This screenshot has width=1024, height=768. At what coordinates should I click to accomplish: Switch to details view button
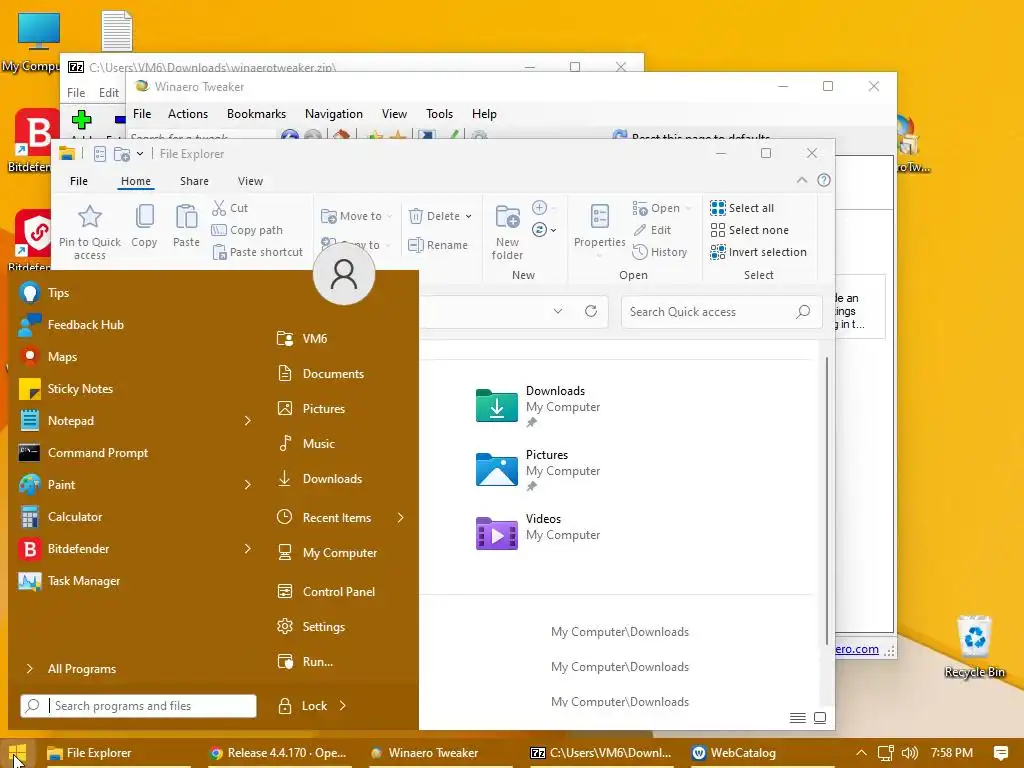coord(797,718)
